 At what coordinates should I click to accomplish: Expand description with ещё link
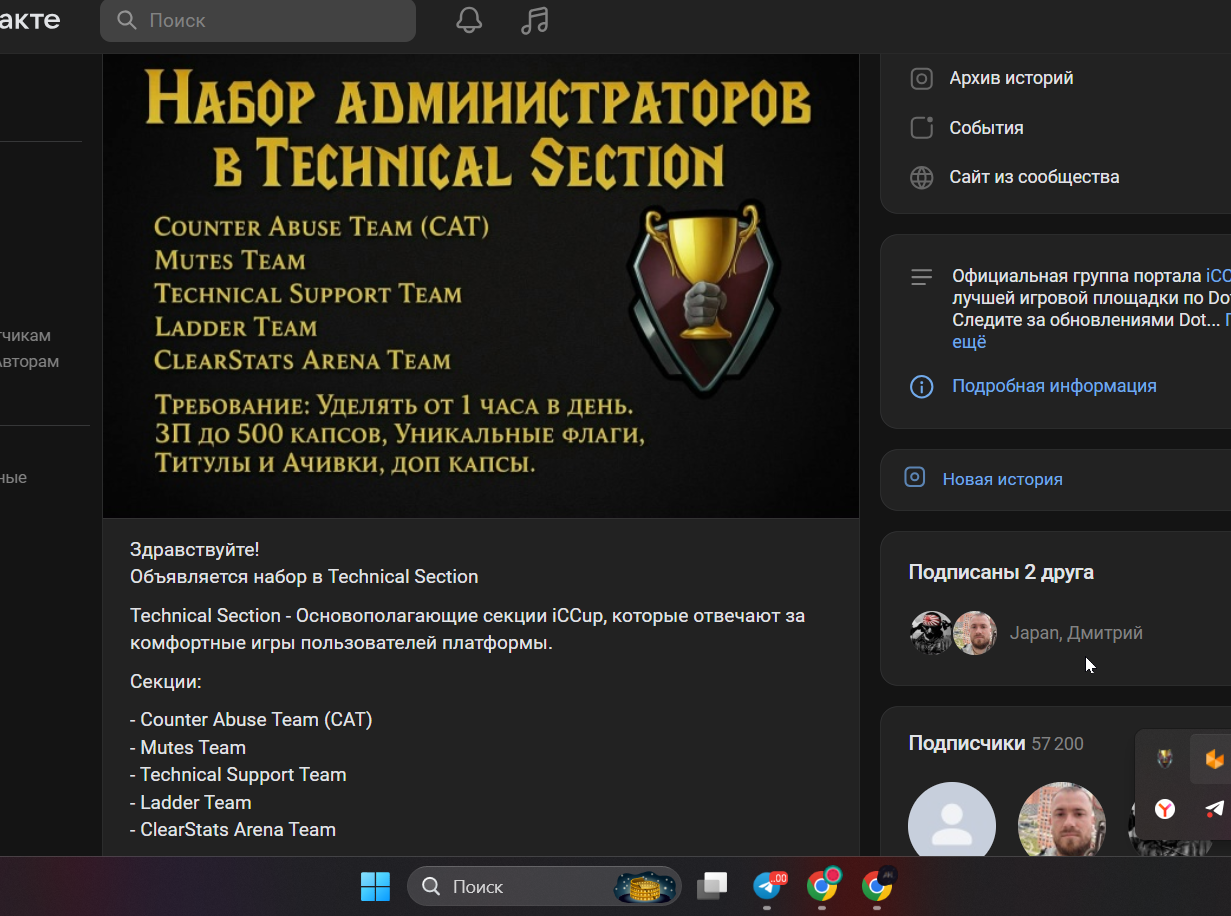pos(969,342)
